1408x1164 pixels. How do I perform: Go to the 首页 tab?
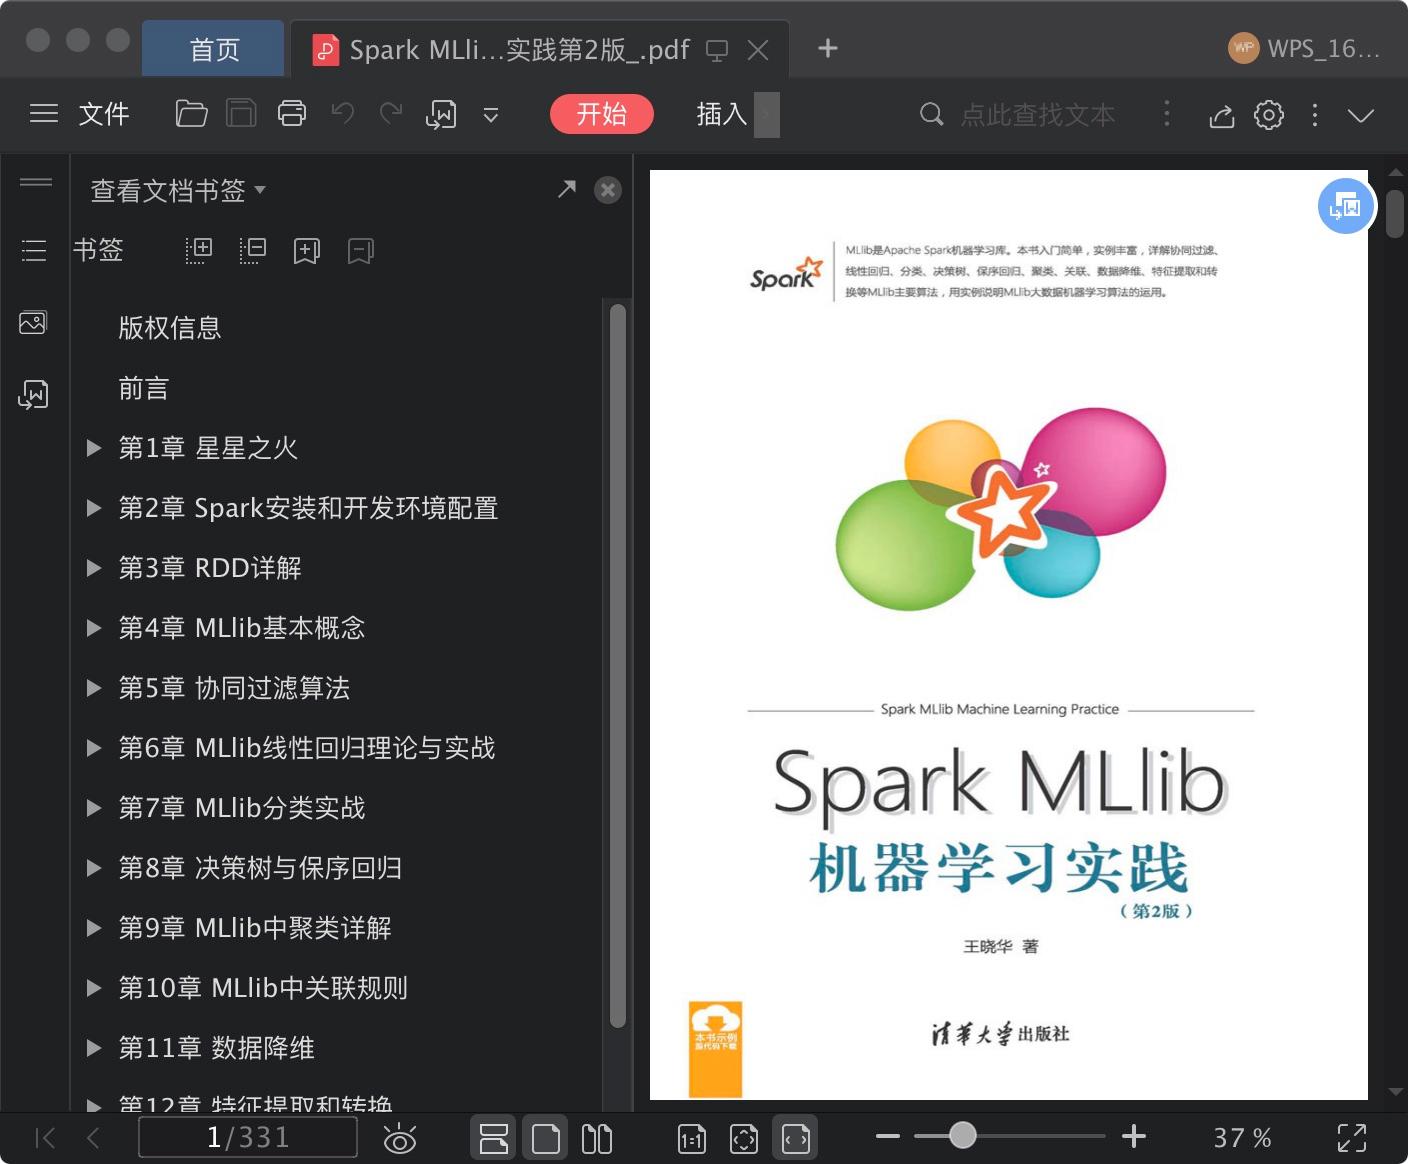click(x=214, y=49)
